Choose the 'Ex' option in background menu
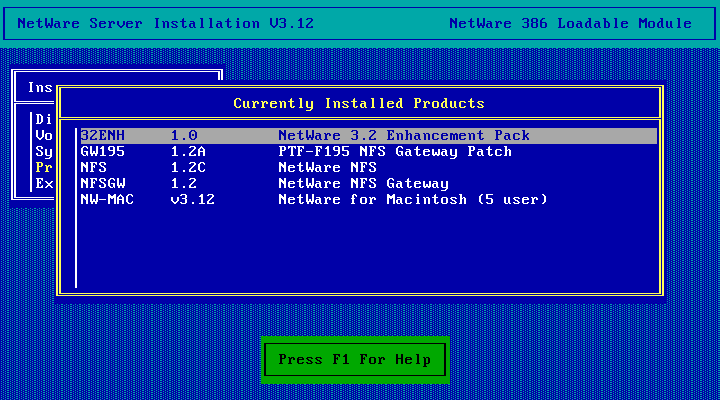 click(x=44, y=184)
